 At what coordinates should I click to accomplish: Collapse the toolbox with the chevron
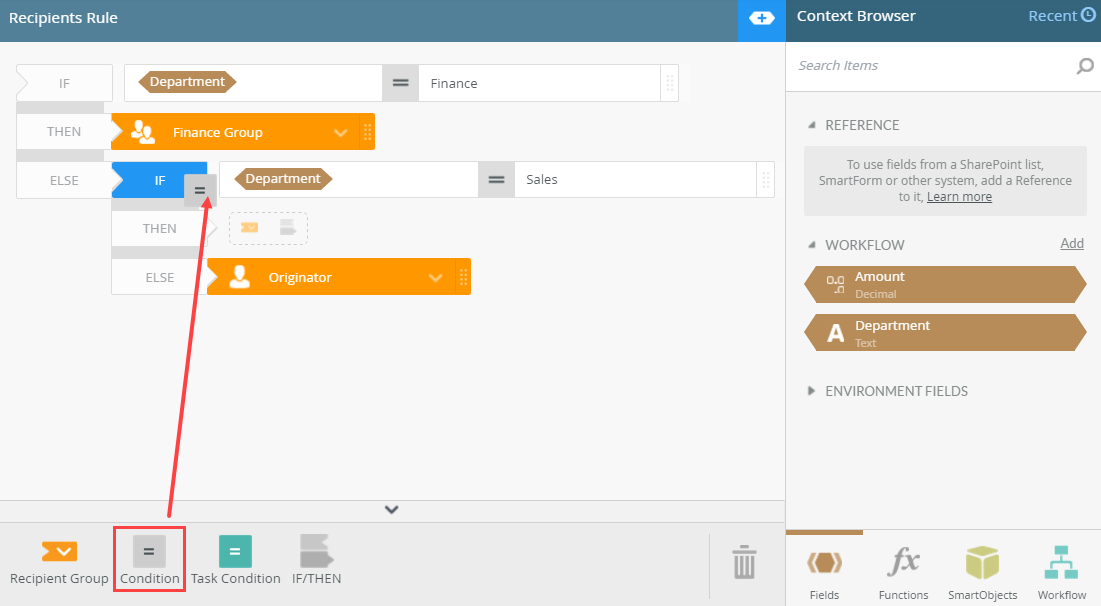[x=392, y=510]
